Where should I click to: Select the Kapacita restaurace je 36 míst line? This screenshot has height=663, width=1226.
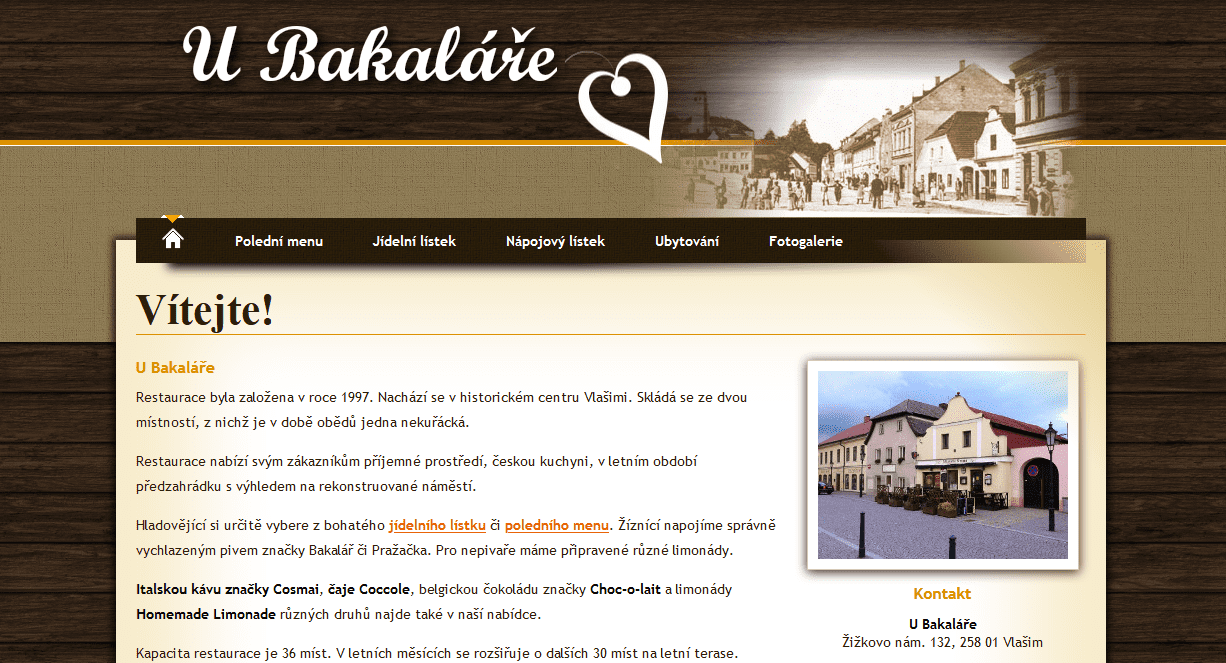tap(437, 654)
